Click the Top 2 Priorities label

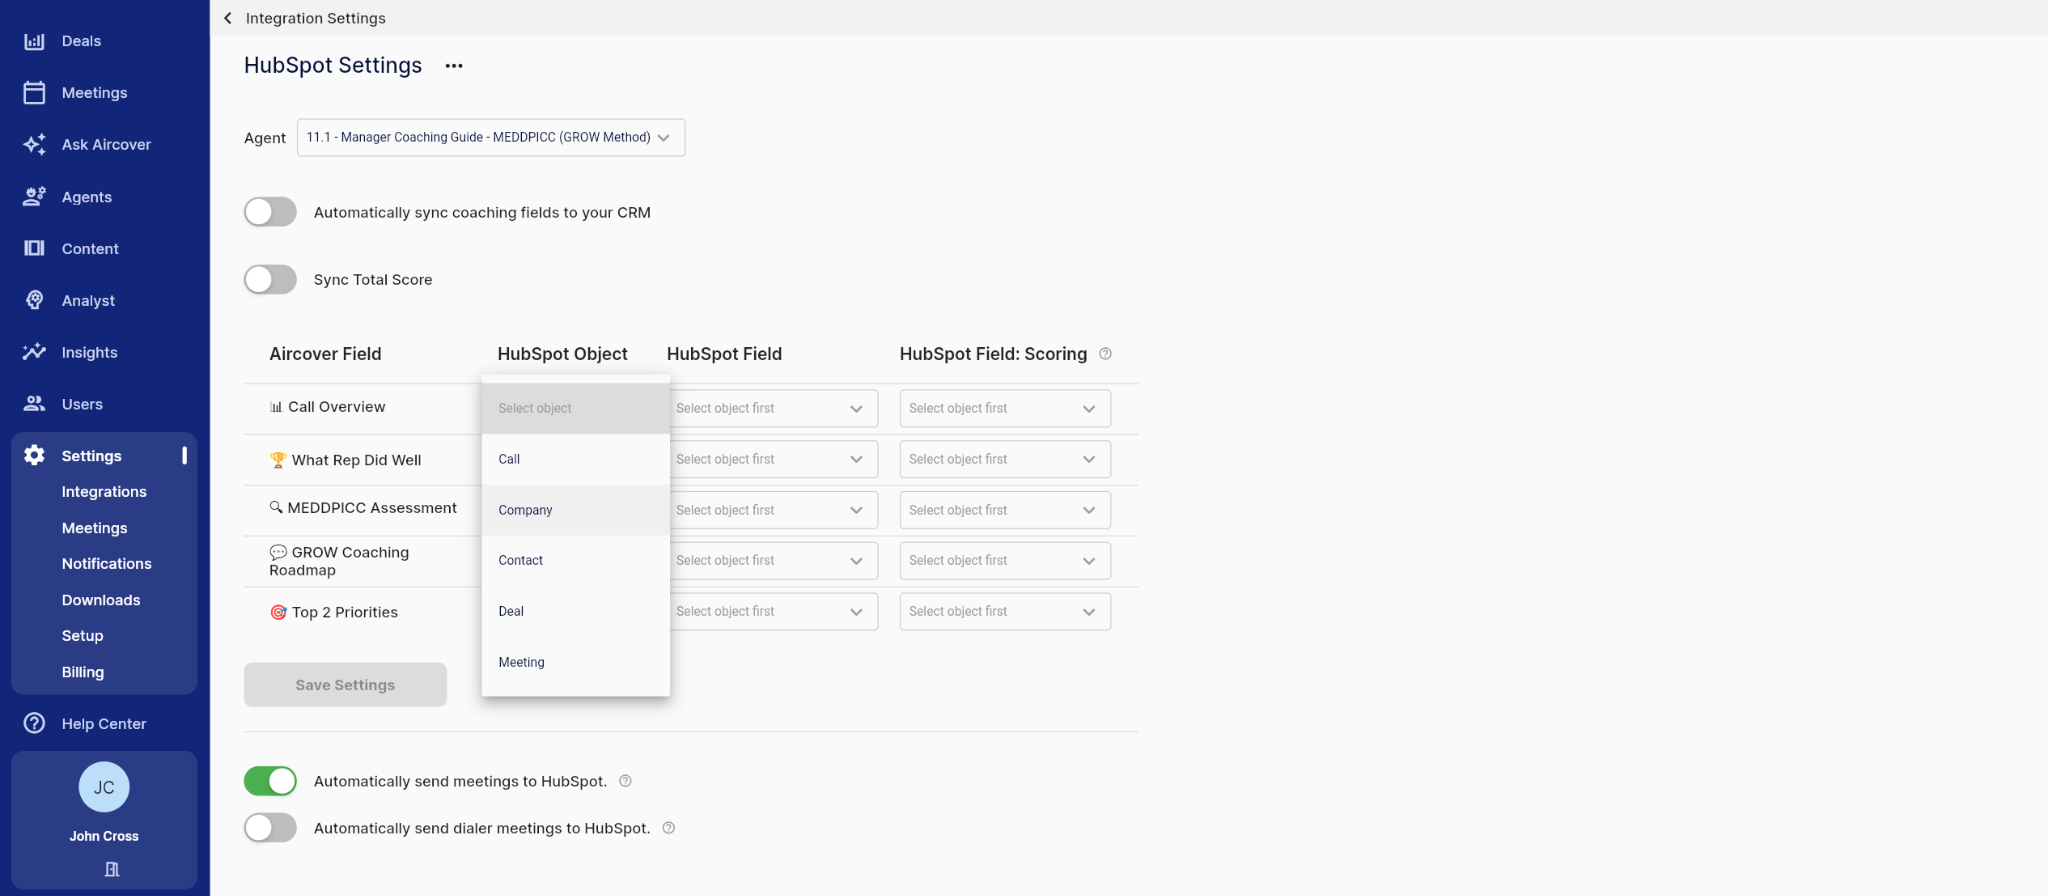coord(334,612)
